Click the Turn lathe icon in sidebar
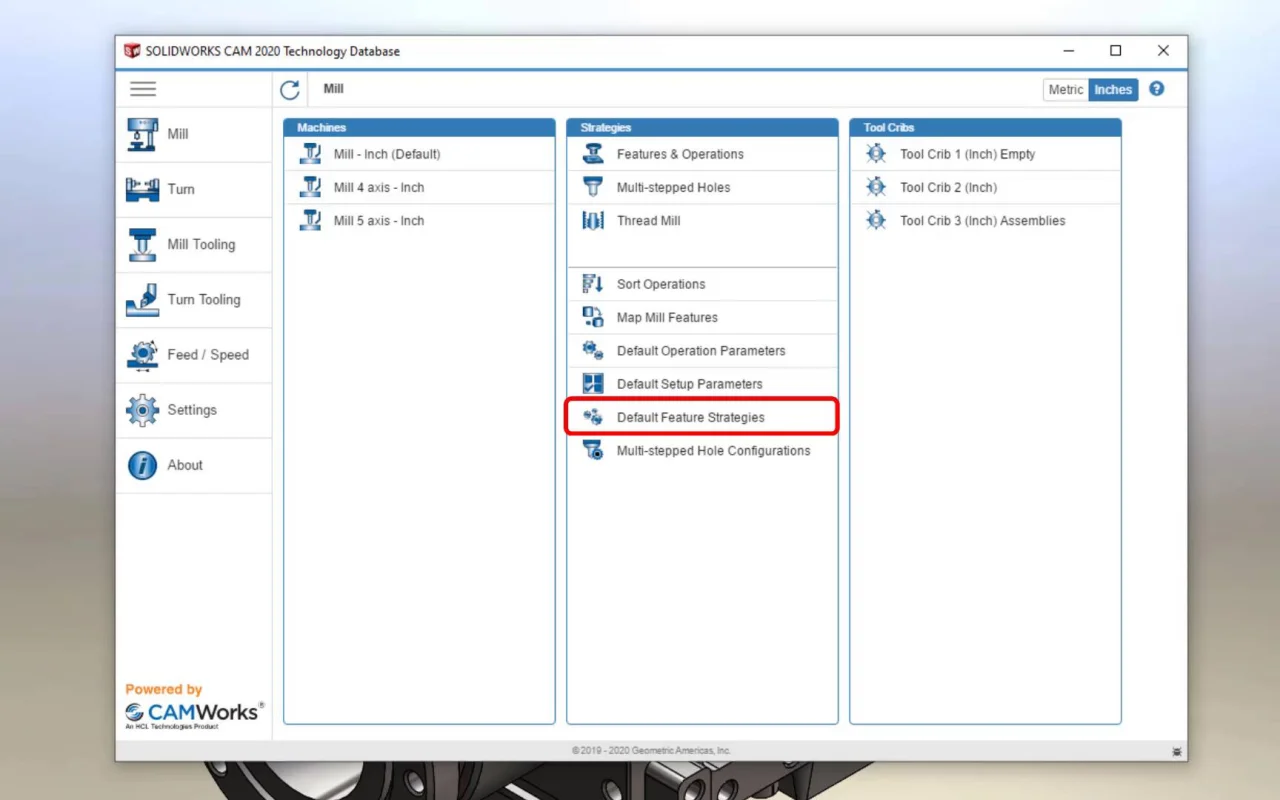Image resolution: width=1280 pixels, height=800 pixels. pyautogui.click(x=142, y=189)
